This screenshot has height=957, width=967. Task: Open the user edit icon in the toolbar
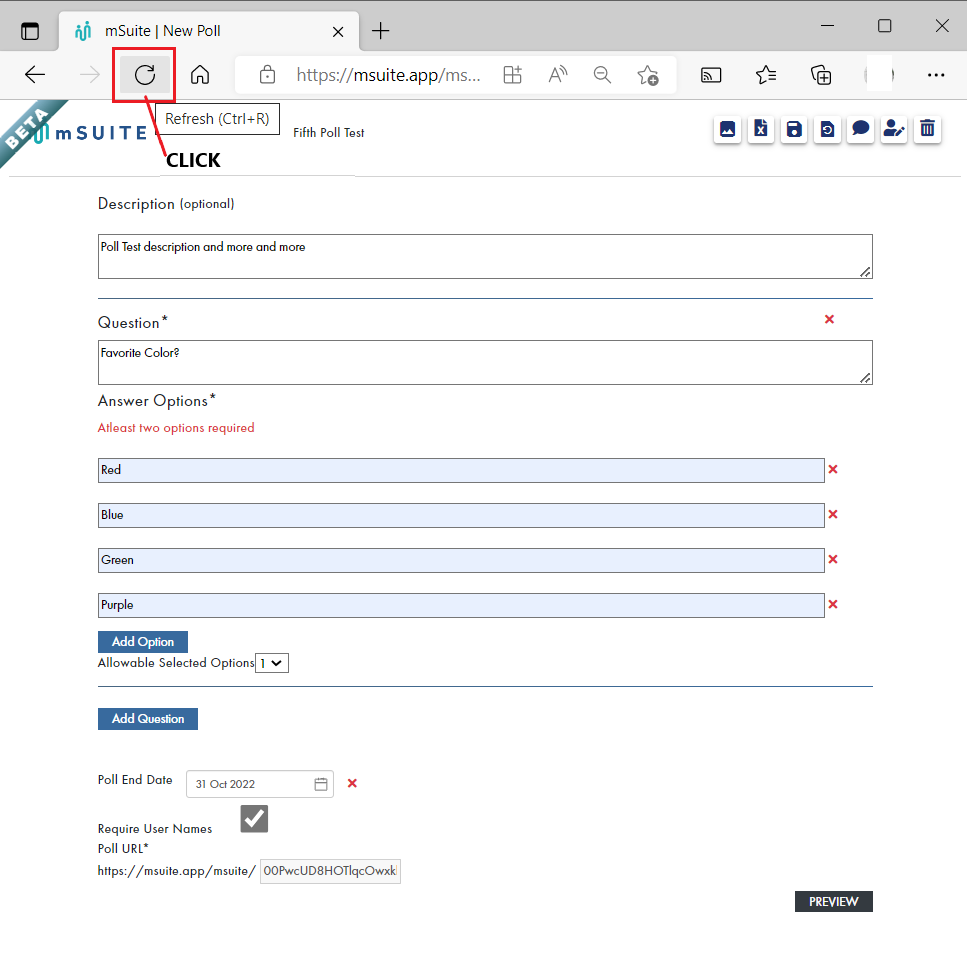(x=893, y=129)
